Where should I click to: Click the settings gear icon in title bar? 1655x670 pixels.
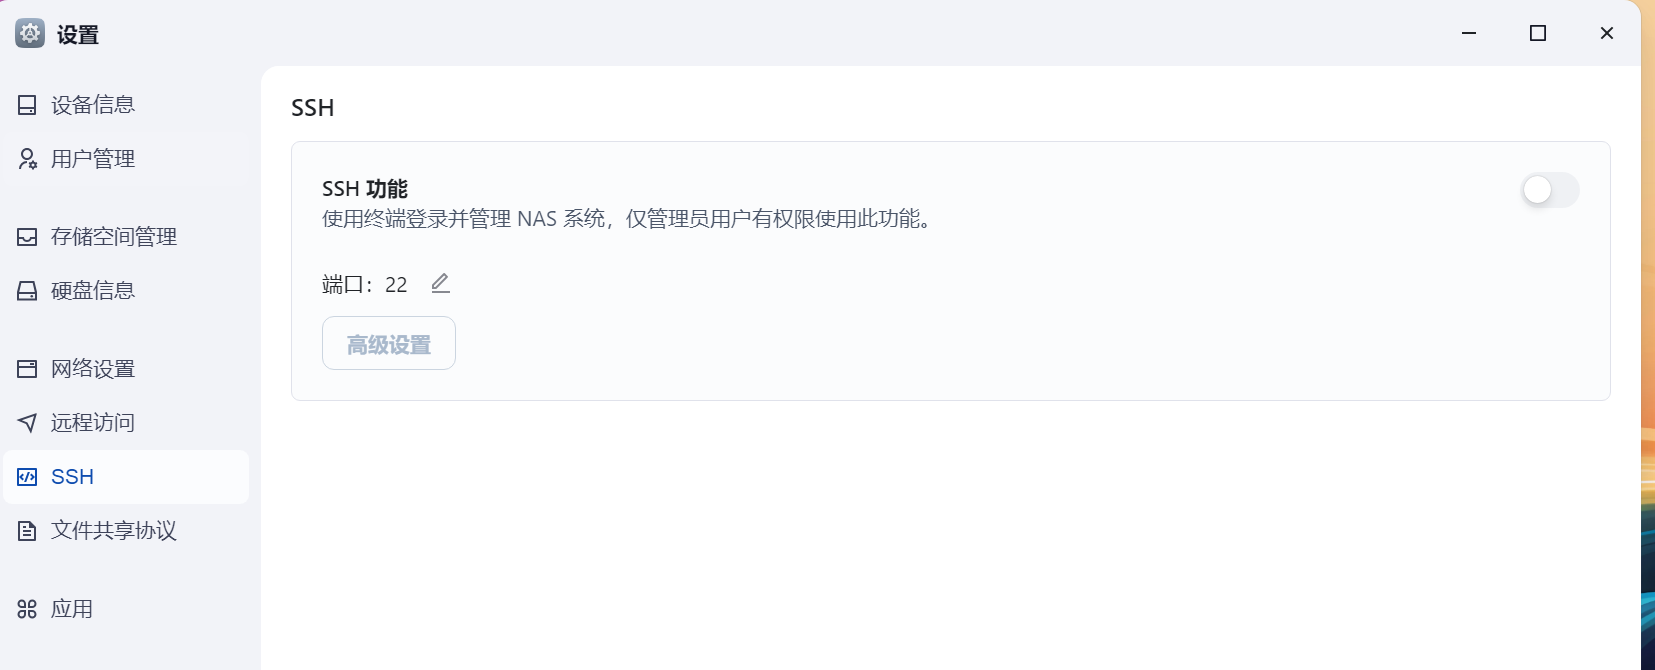[x=30, y=33]
